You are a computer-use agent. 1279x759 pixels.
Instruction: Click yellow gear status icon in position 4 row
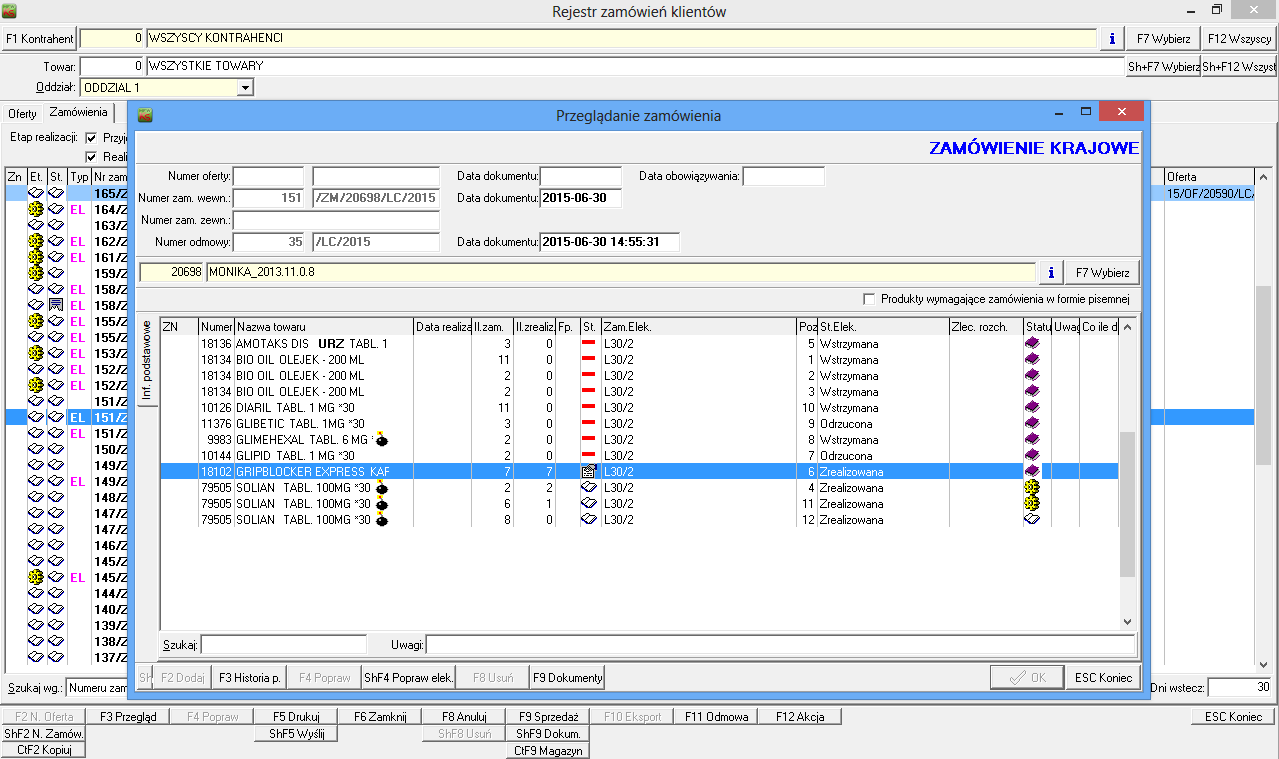[1032, 488]
